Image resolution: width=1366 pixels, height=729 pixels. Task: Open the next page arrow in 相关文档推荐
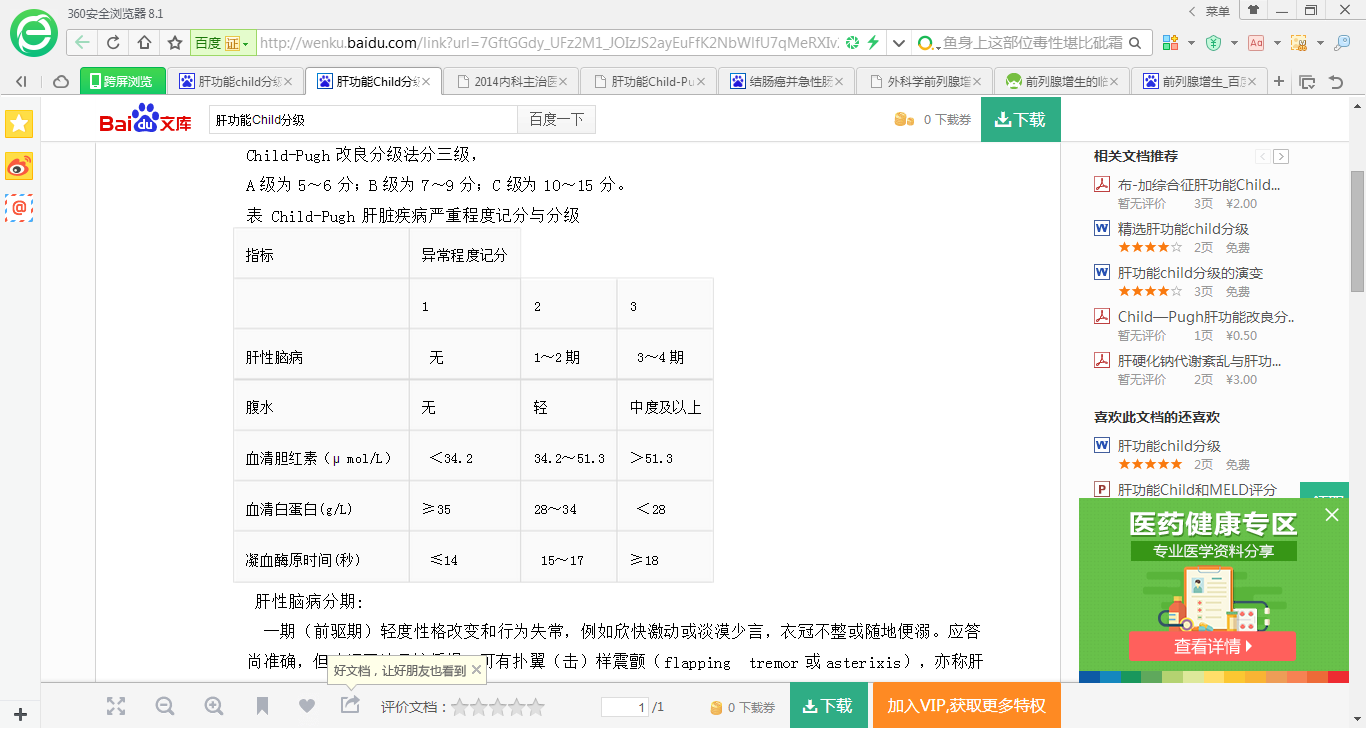tap(1281, 157)
